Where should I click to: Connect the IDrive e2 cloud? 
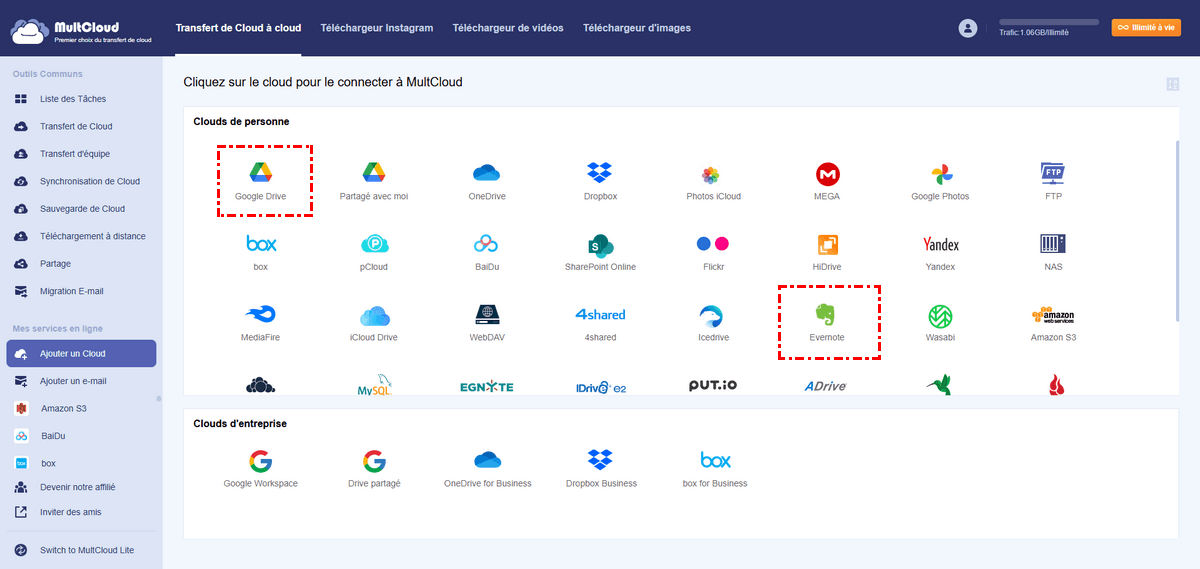[600, 387]
